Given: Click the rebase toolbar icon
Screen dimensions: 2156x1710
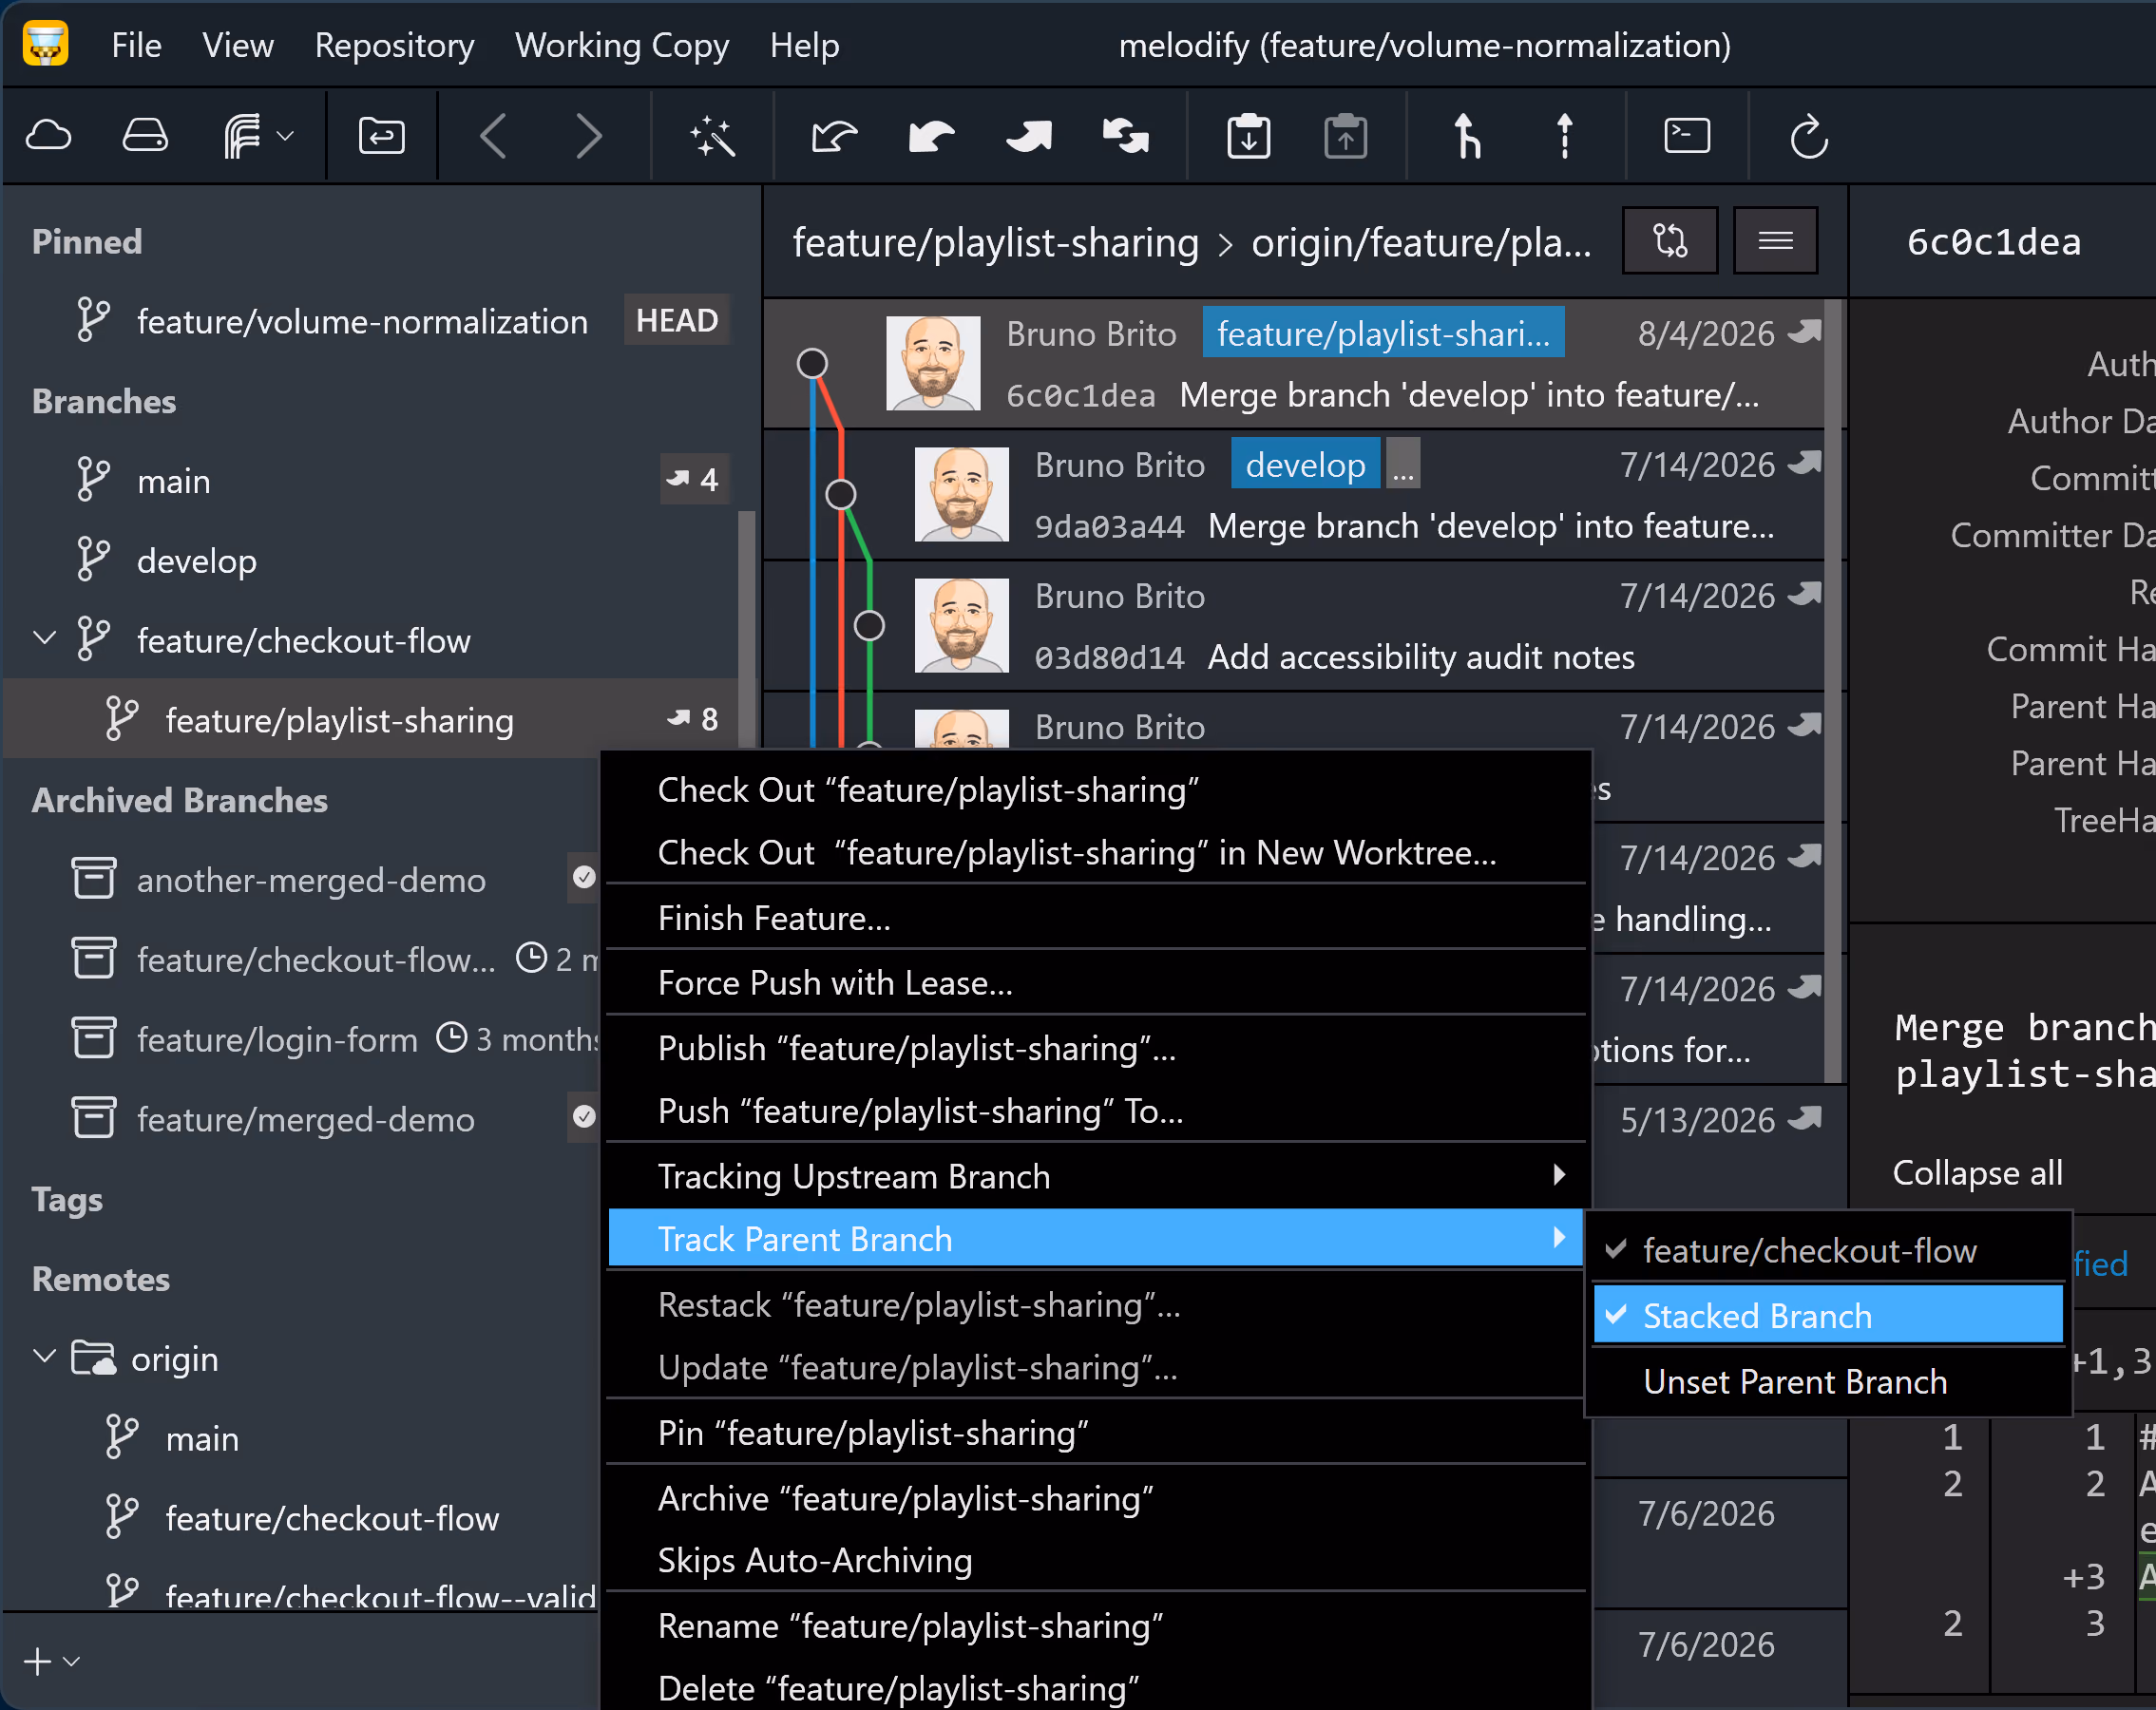Looking at the screenshot, I should coord(1565,135).
